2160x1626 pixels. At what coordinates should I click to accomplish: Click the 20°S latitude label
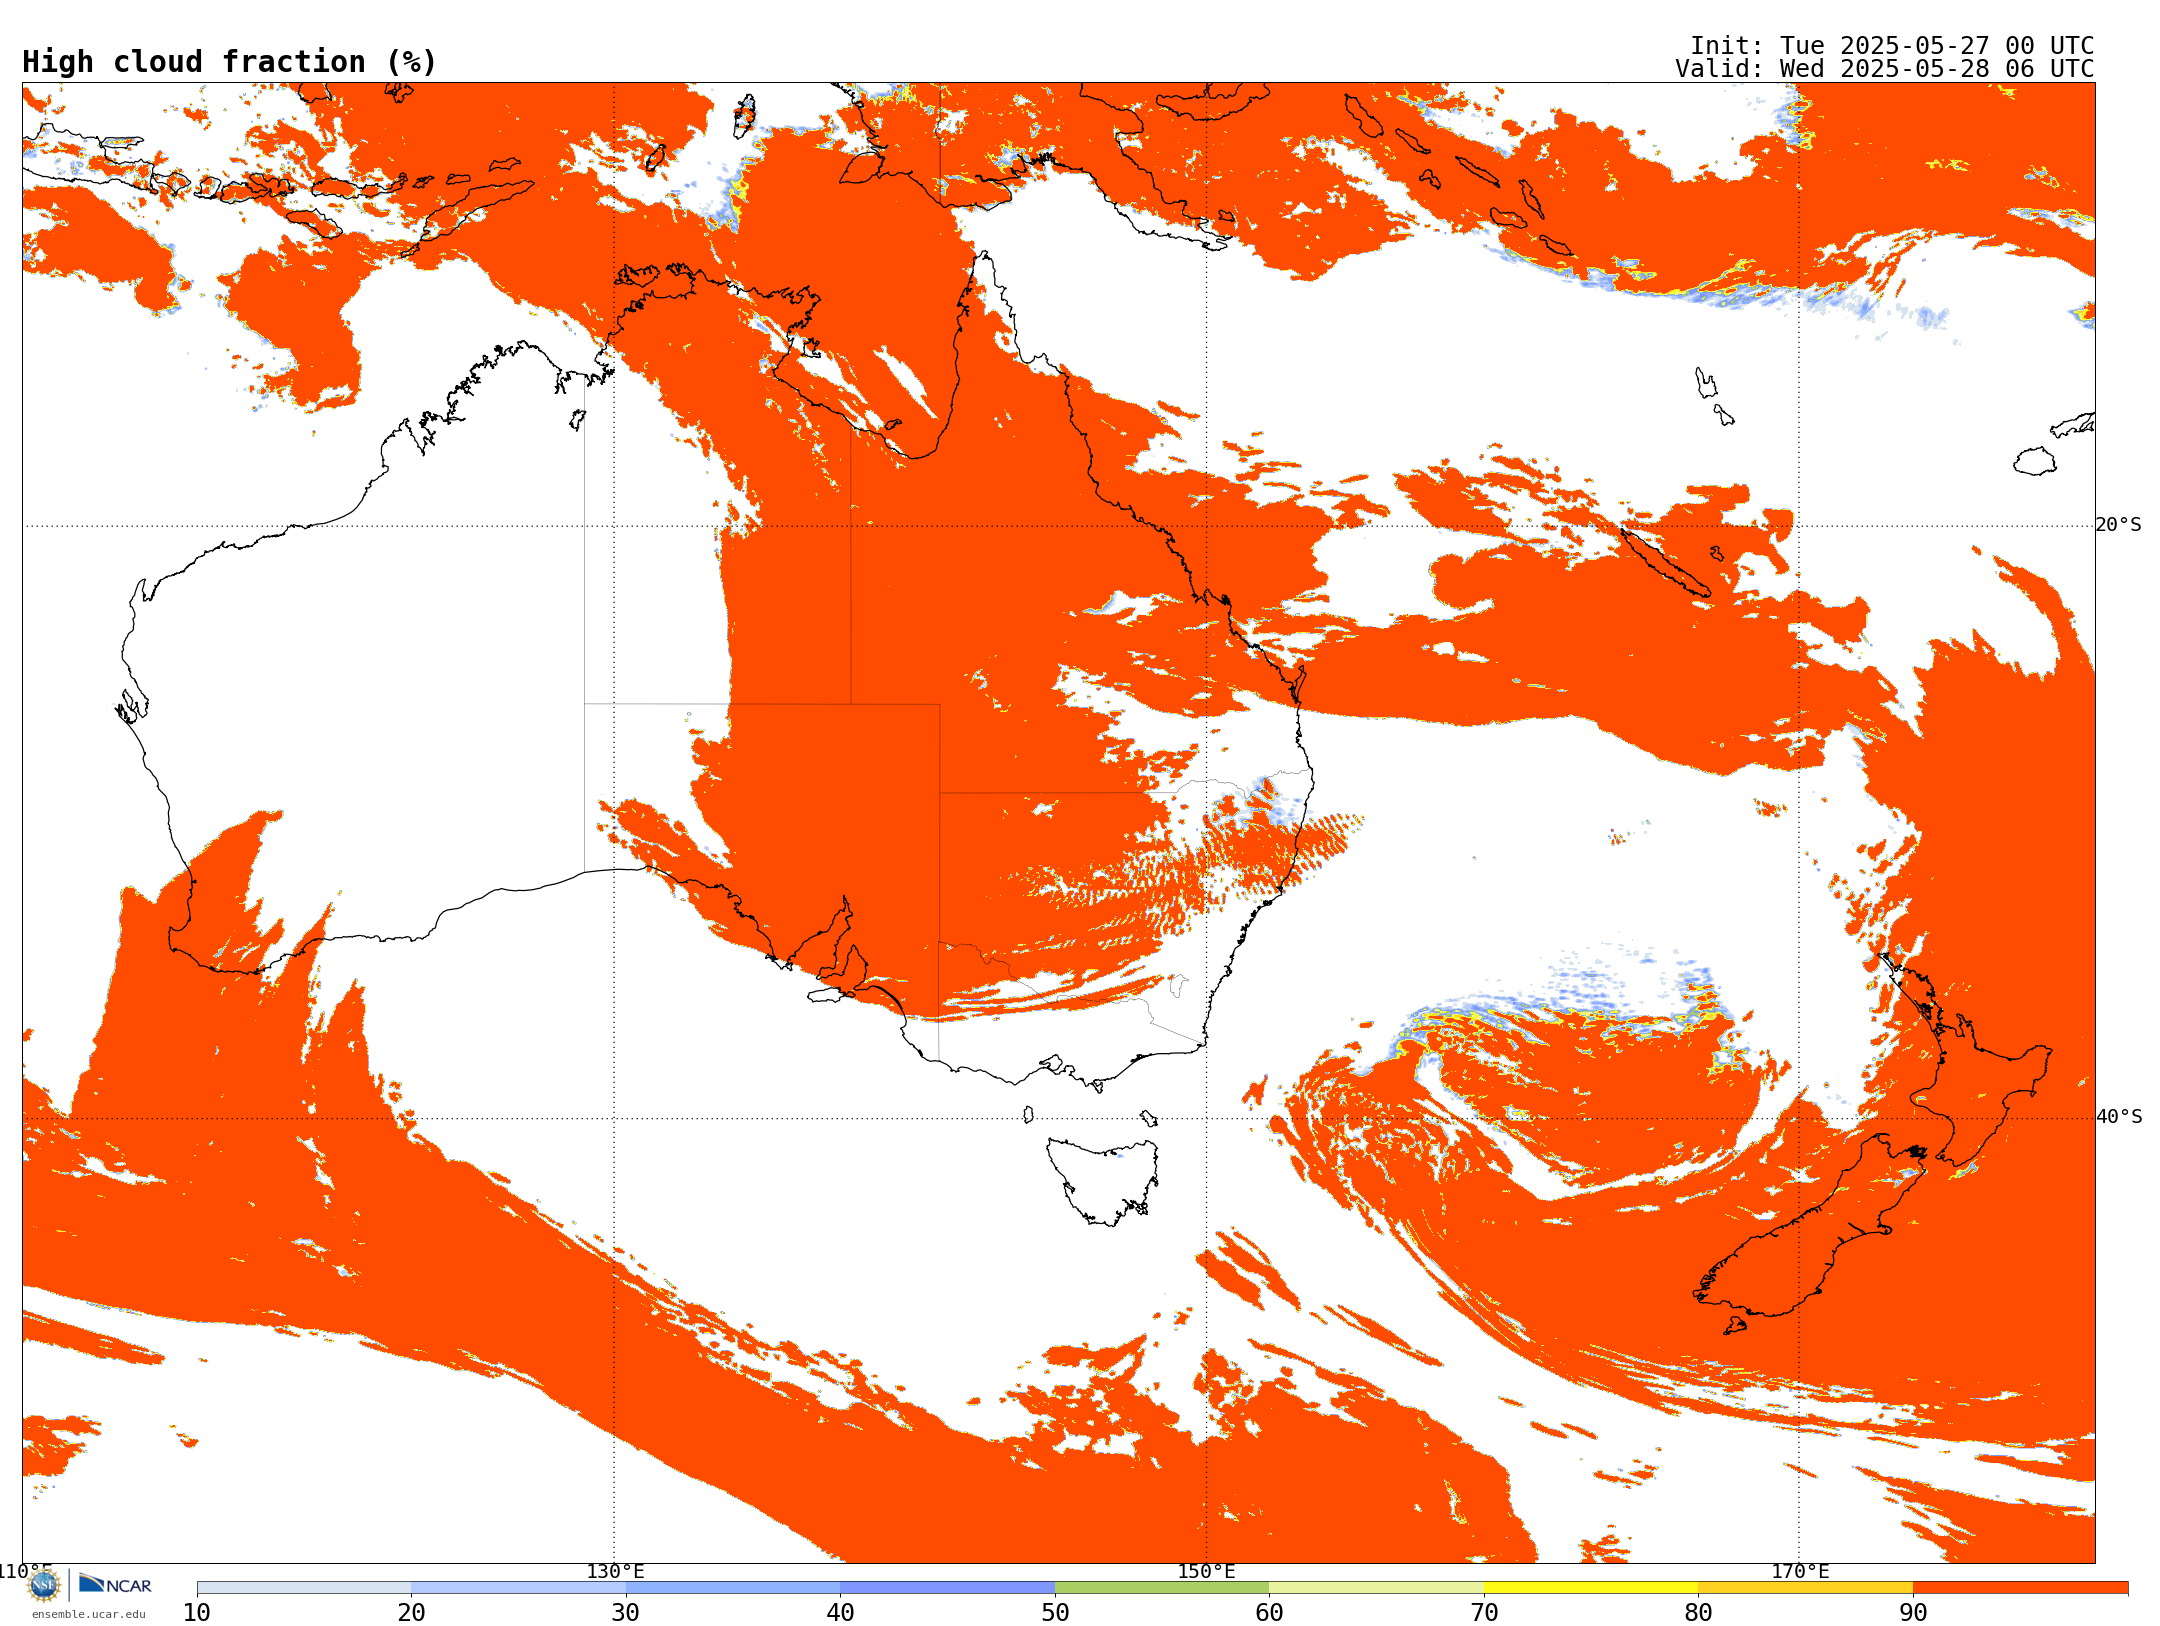click(2118, 525)
